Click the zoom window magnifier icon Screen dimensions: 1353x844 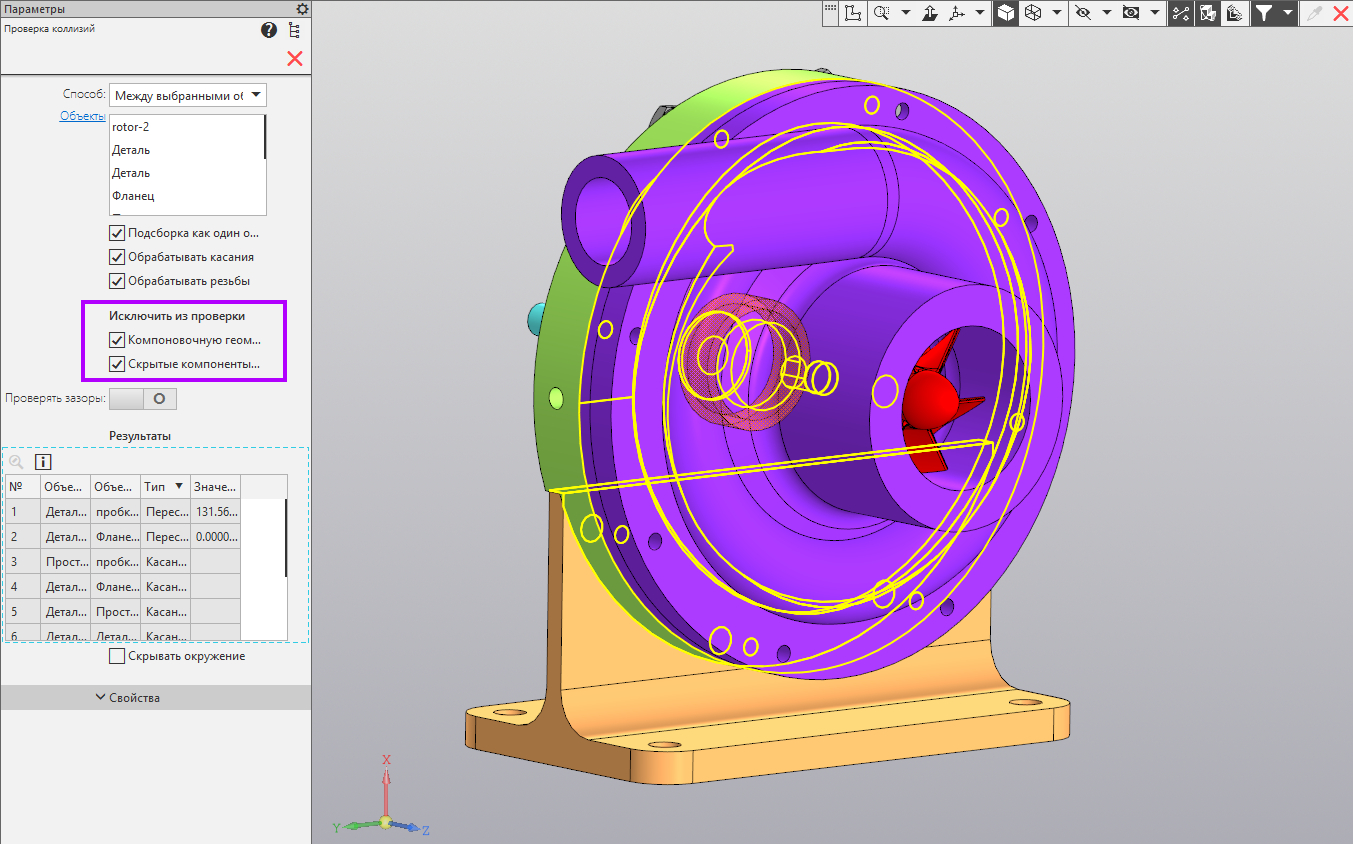click(x=882, y=13)
